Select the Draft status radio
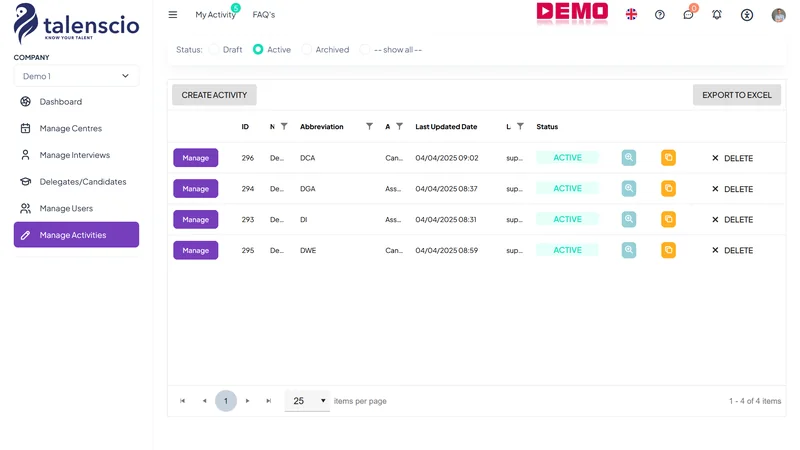800x450 pixels. (x=214, y=49)
